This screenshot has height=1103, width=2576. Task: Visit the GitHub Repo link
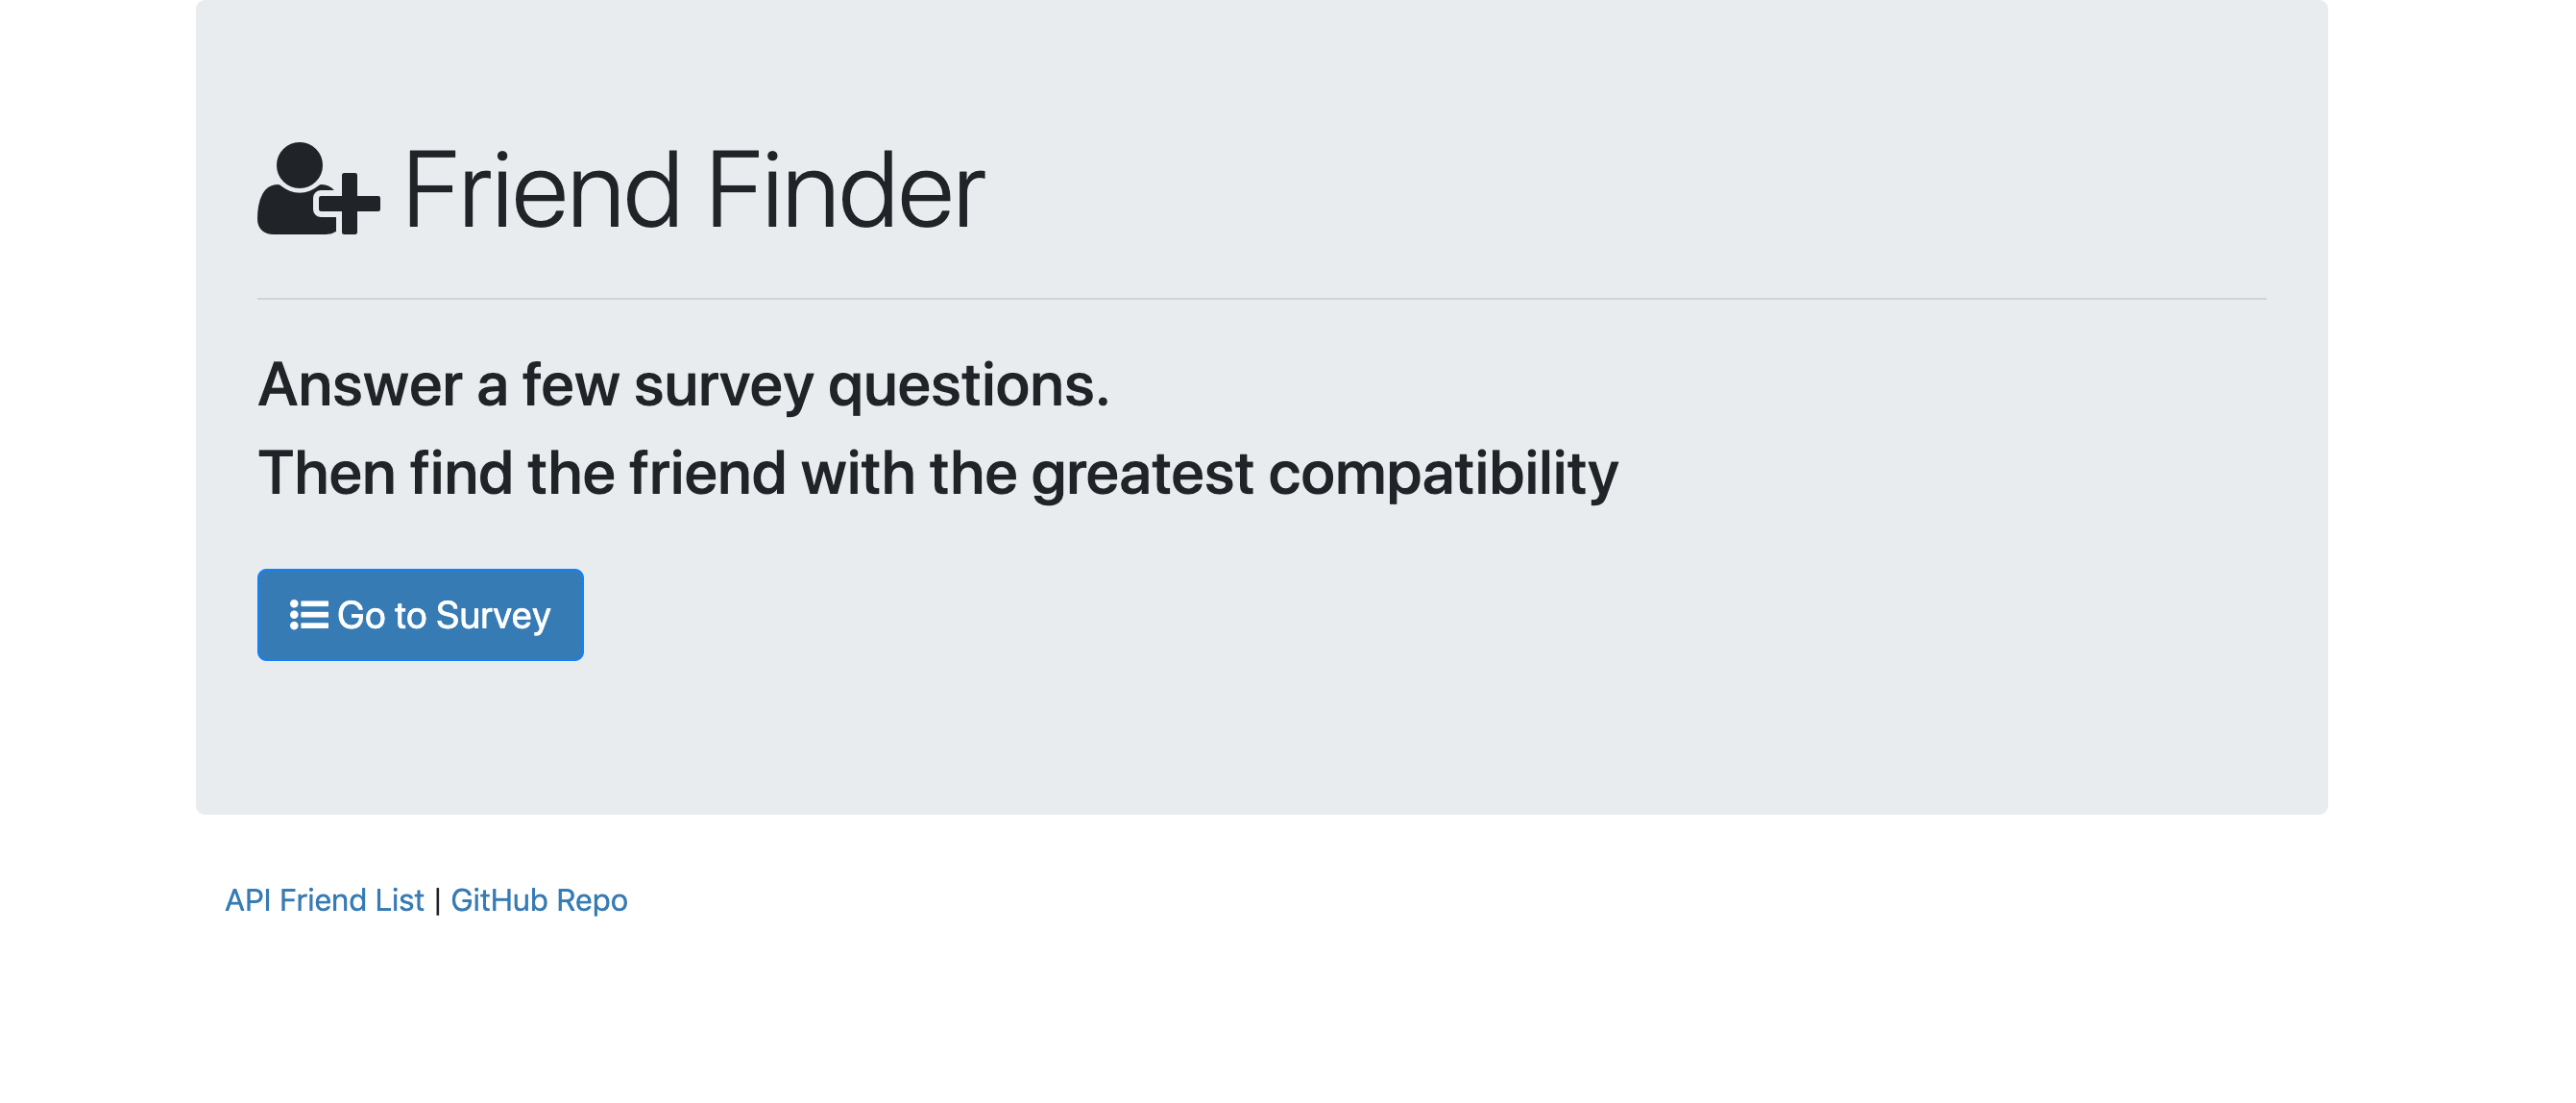point(539,900)
